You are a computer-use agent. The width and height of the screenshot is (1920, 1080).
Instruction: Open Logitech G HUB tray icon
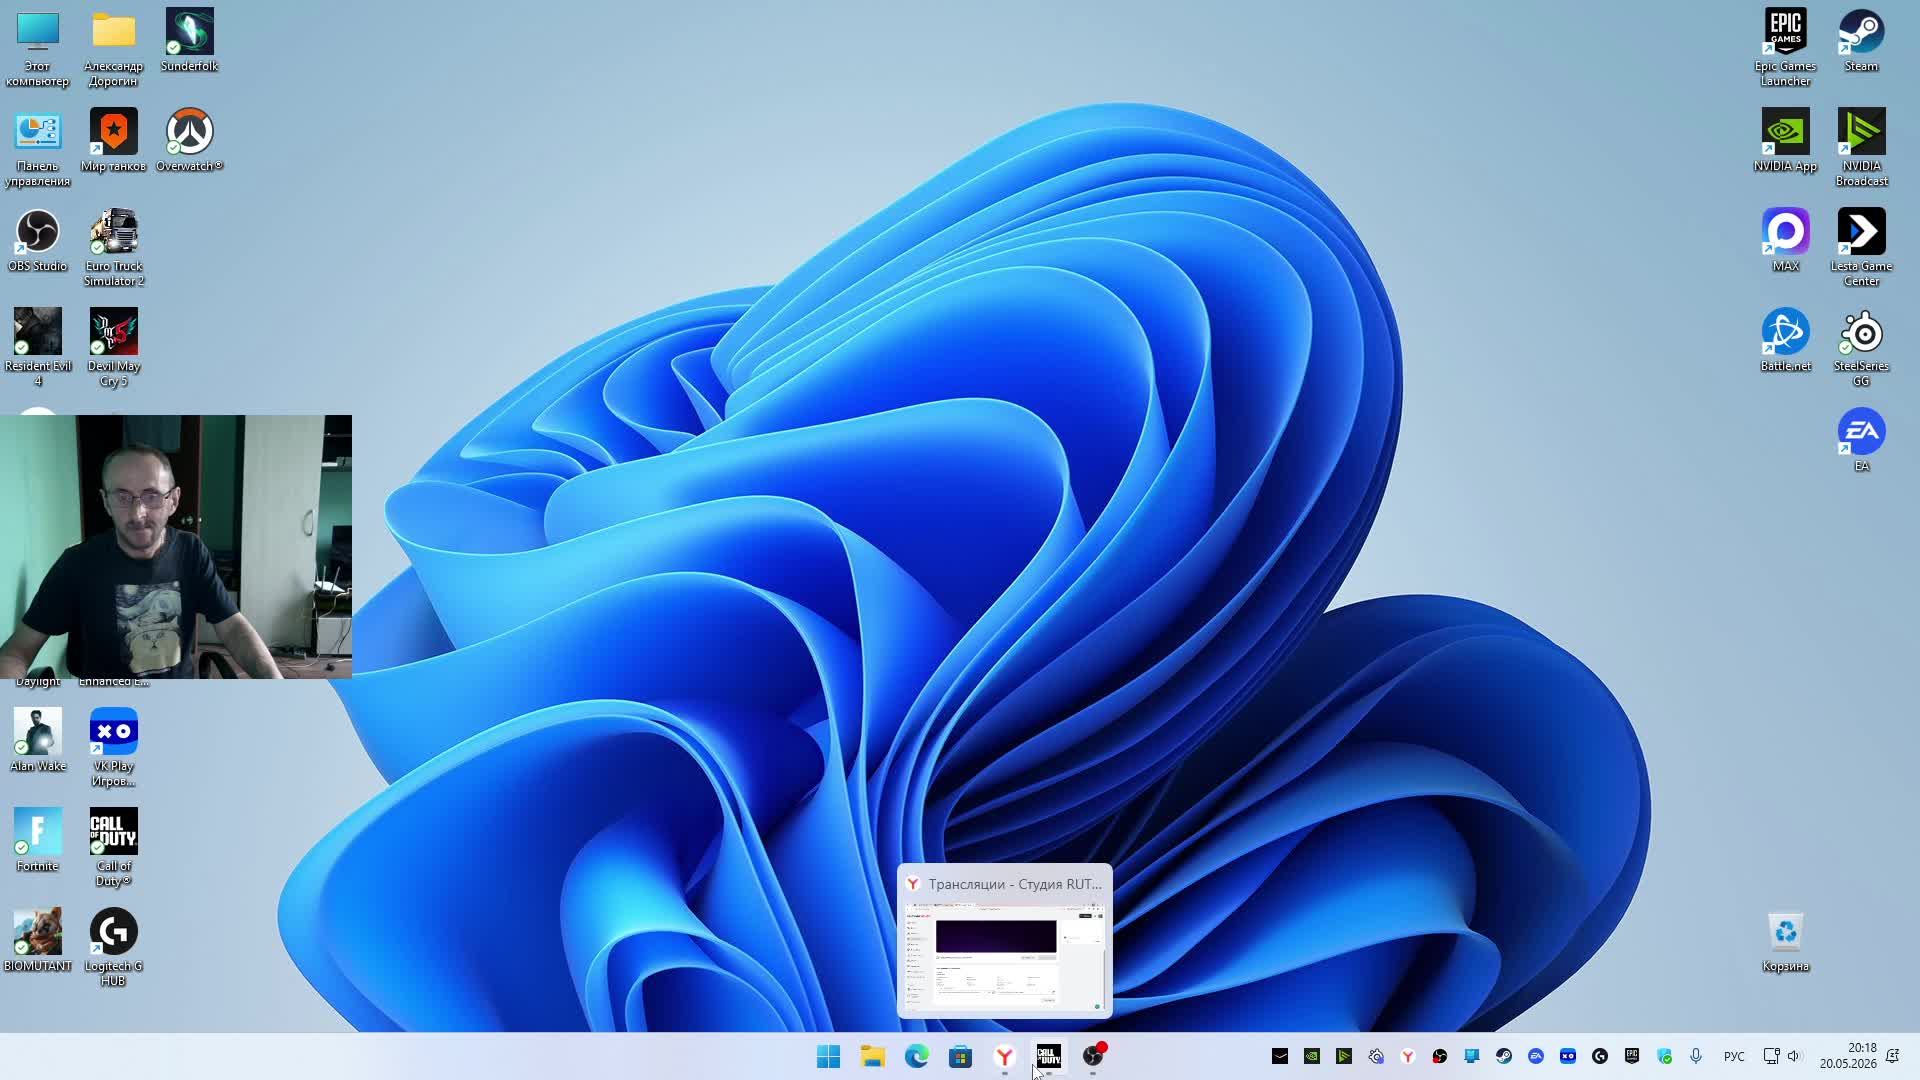(1600, 1056)
